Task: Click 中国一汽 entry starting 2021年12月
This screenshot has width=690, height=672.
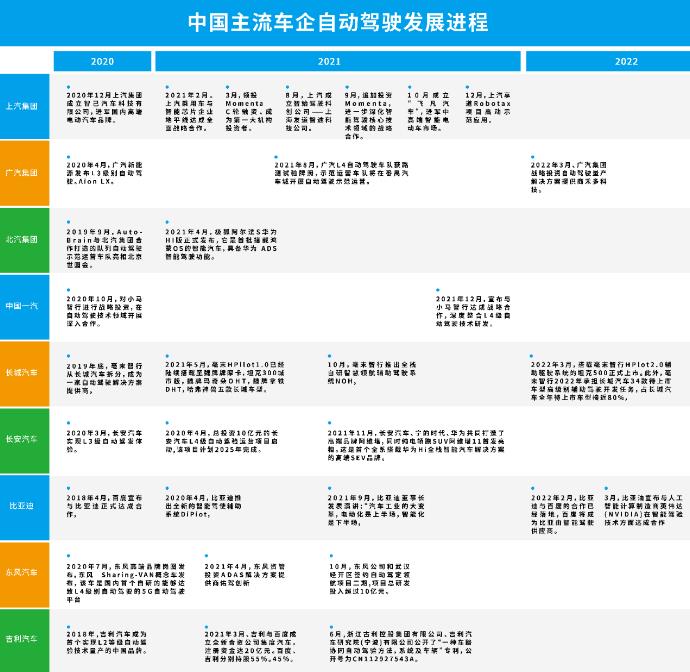Action: pyautogui.click(x=473, y=311)
